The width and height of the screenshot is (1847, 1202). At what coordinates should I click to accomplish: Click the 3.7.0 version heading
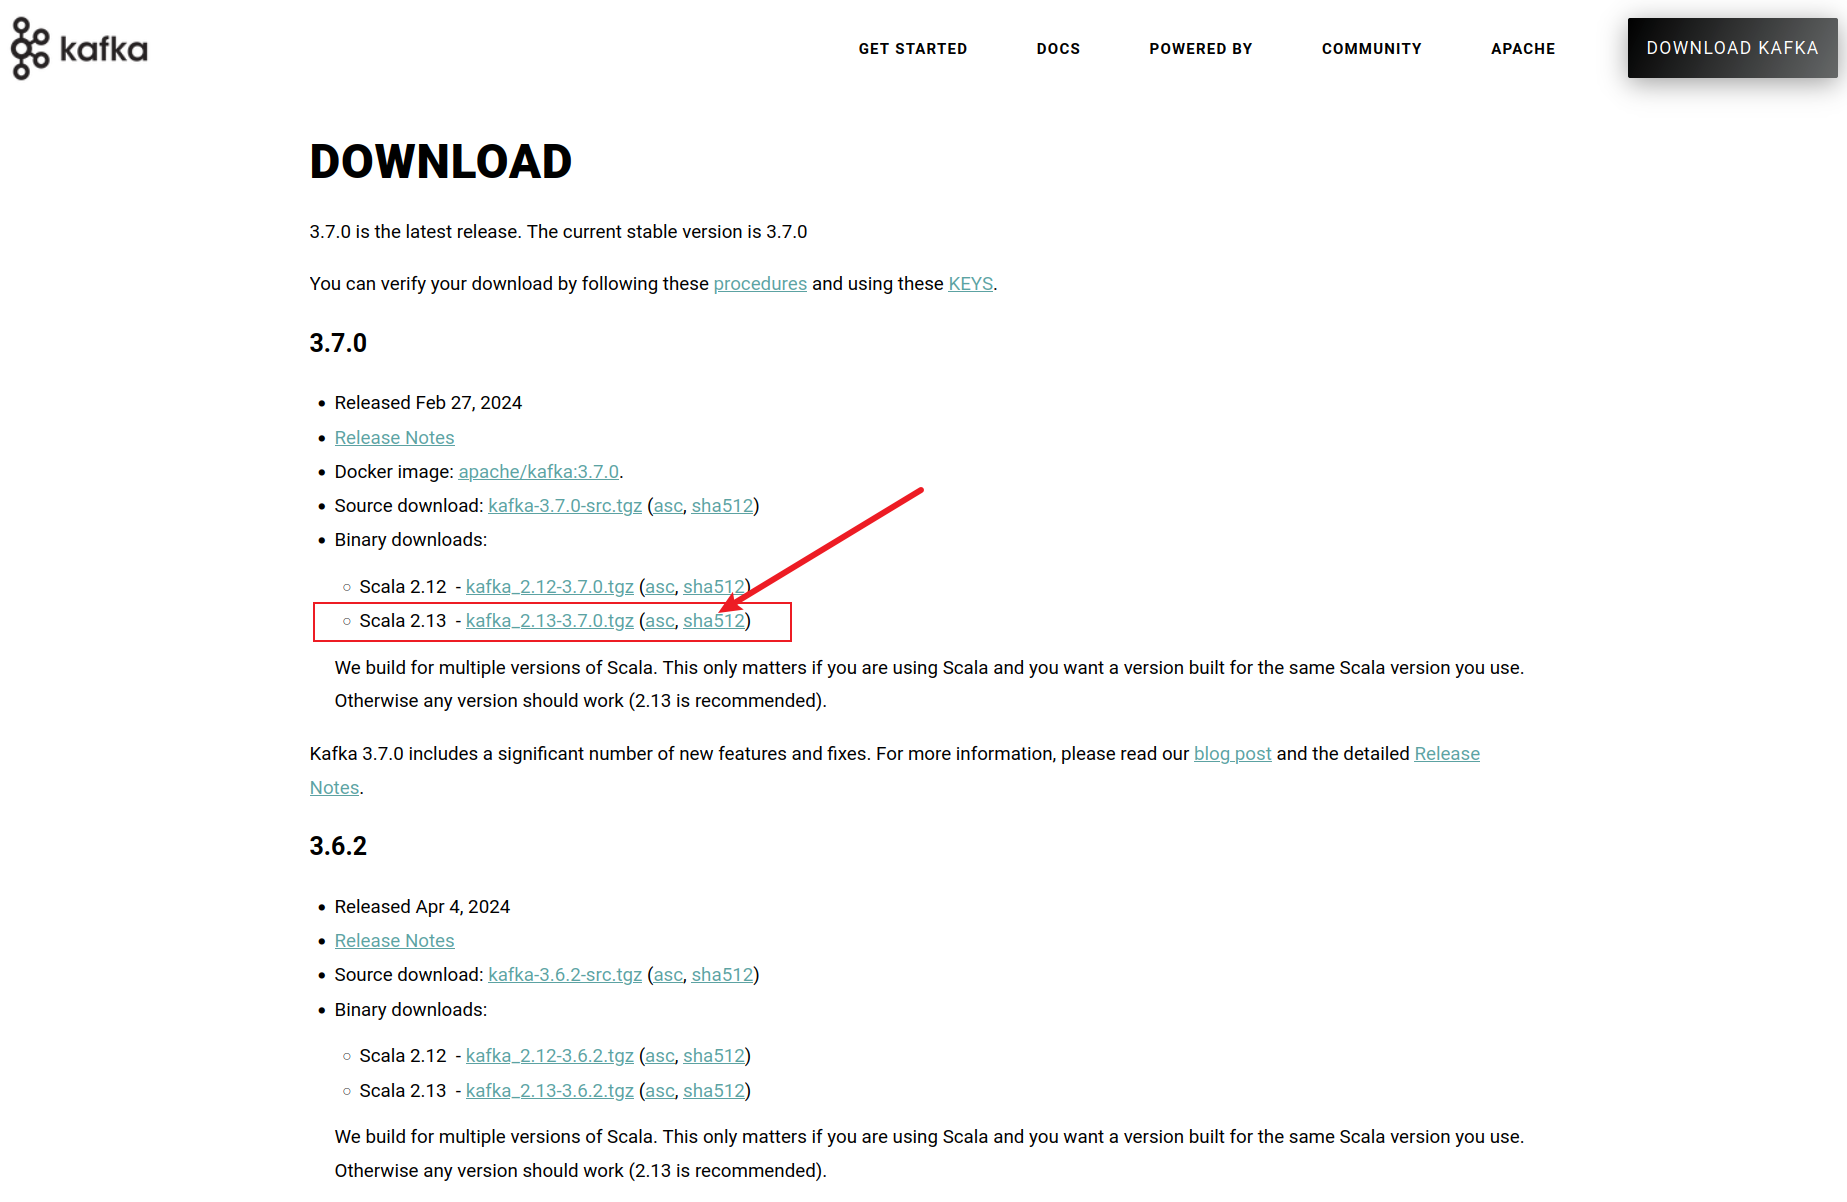(x=338, y=343)
